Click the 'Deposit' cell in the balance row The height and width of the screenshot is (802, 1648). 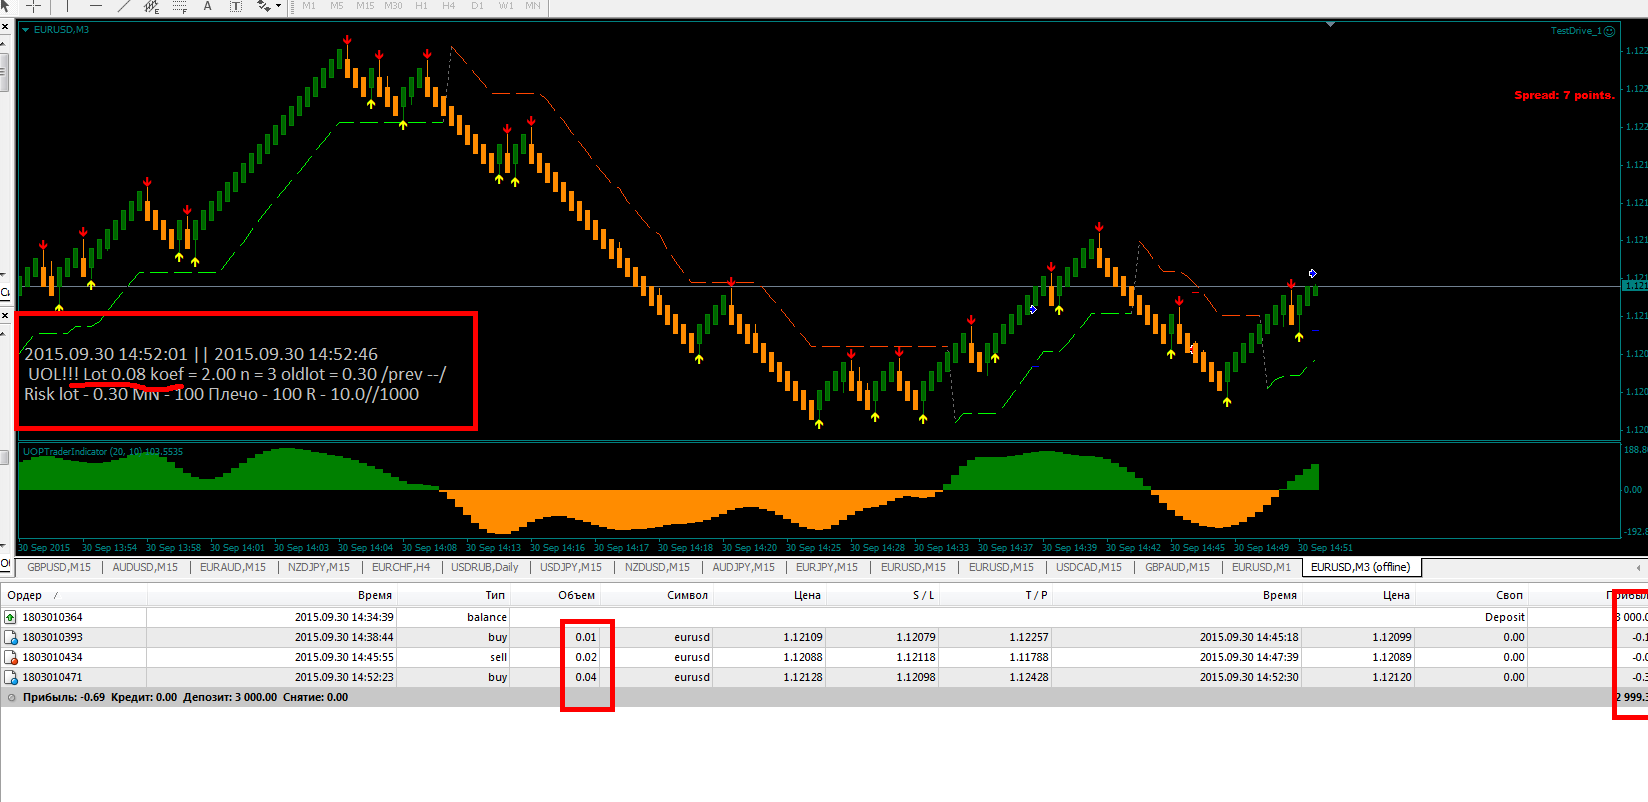[1505, 617]
